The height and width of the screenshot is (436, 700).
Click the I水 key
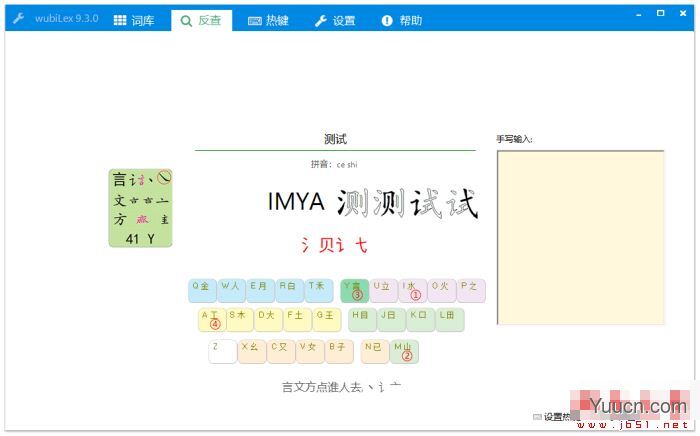[x=412, y=291]
